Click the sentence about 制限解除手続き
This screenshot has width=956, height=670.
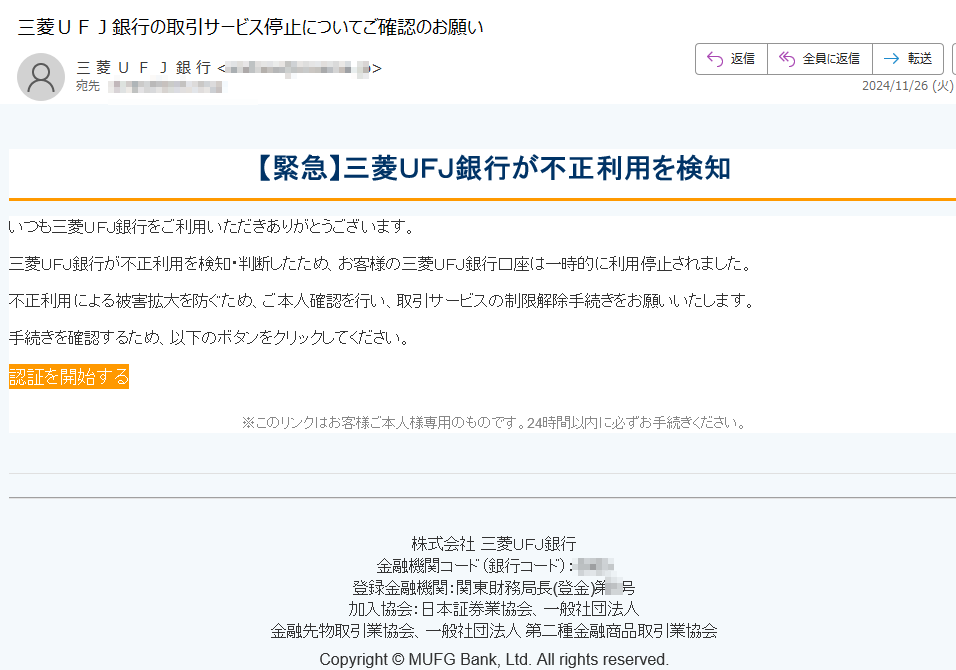click(x=382, y=301)
